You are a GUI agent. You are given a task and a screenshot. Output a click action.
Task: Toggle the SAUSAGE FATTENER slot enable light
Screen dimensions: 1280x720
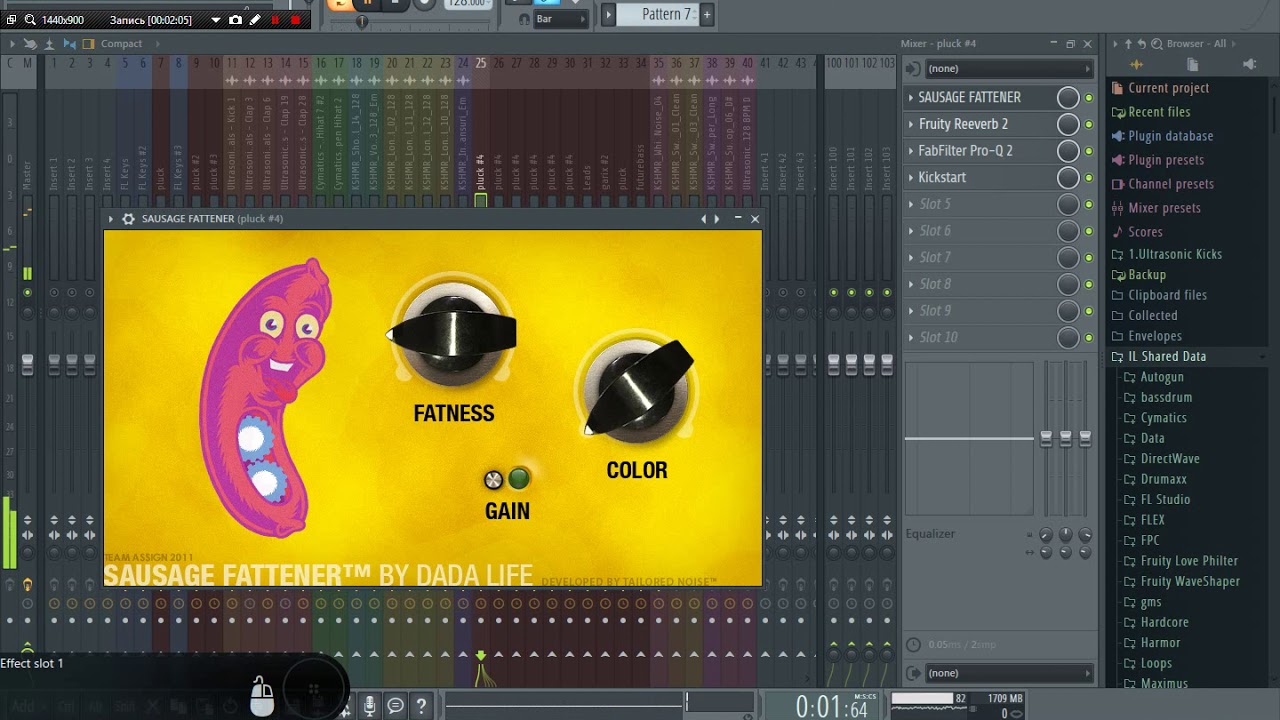click(1089, 98)
